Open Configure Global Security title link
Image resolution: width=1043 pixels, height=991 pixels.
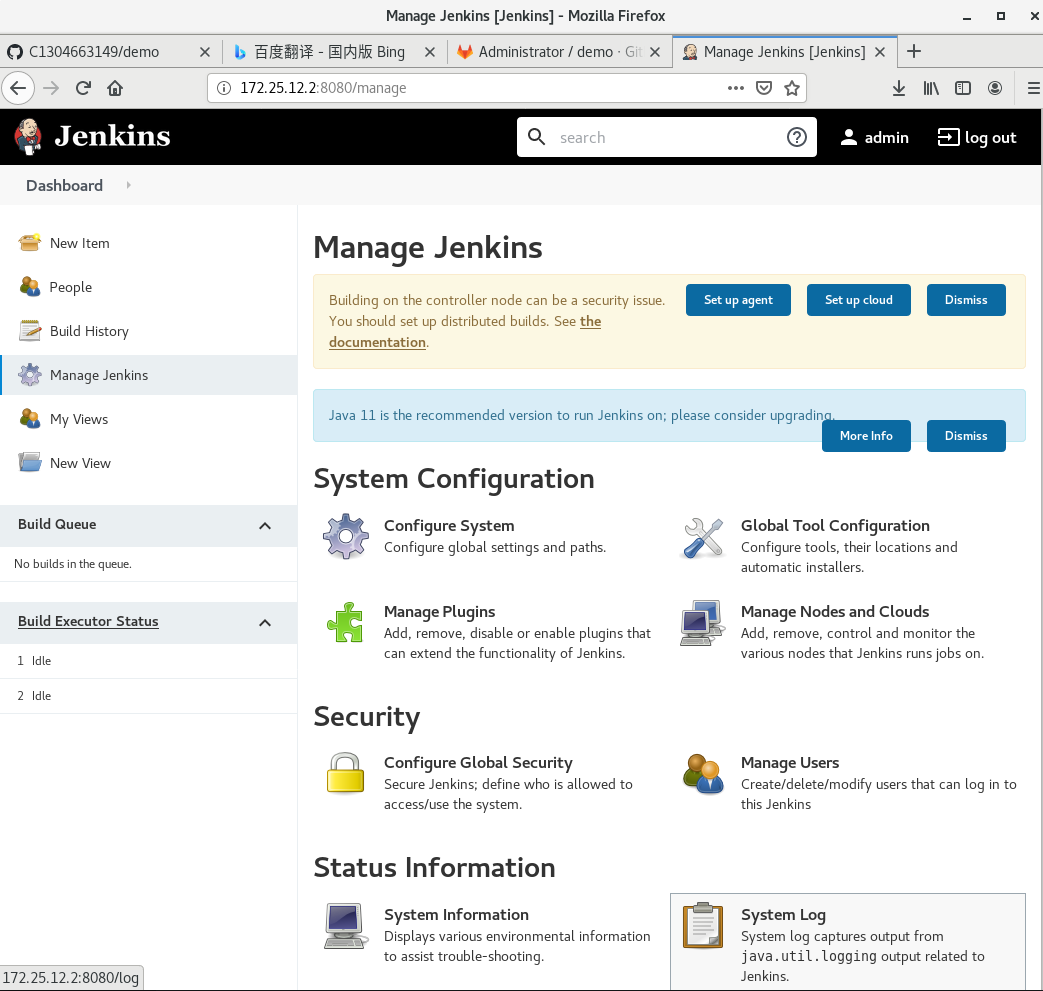[478, 762]
